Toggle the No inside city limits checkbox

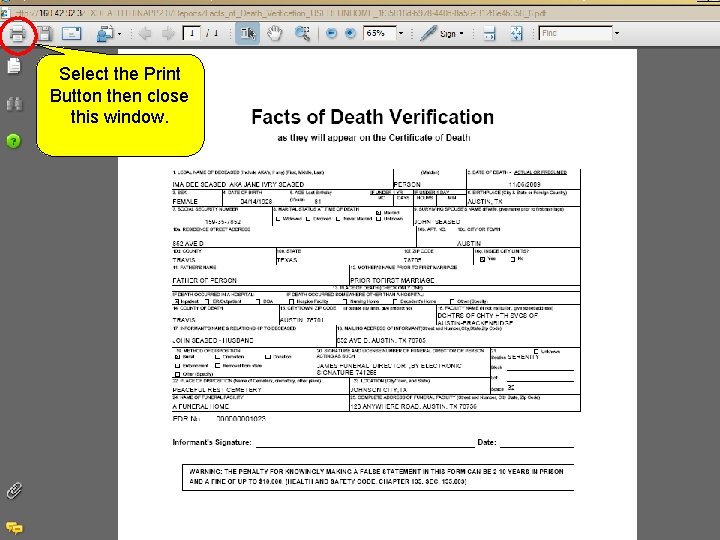513,259
